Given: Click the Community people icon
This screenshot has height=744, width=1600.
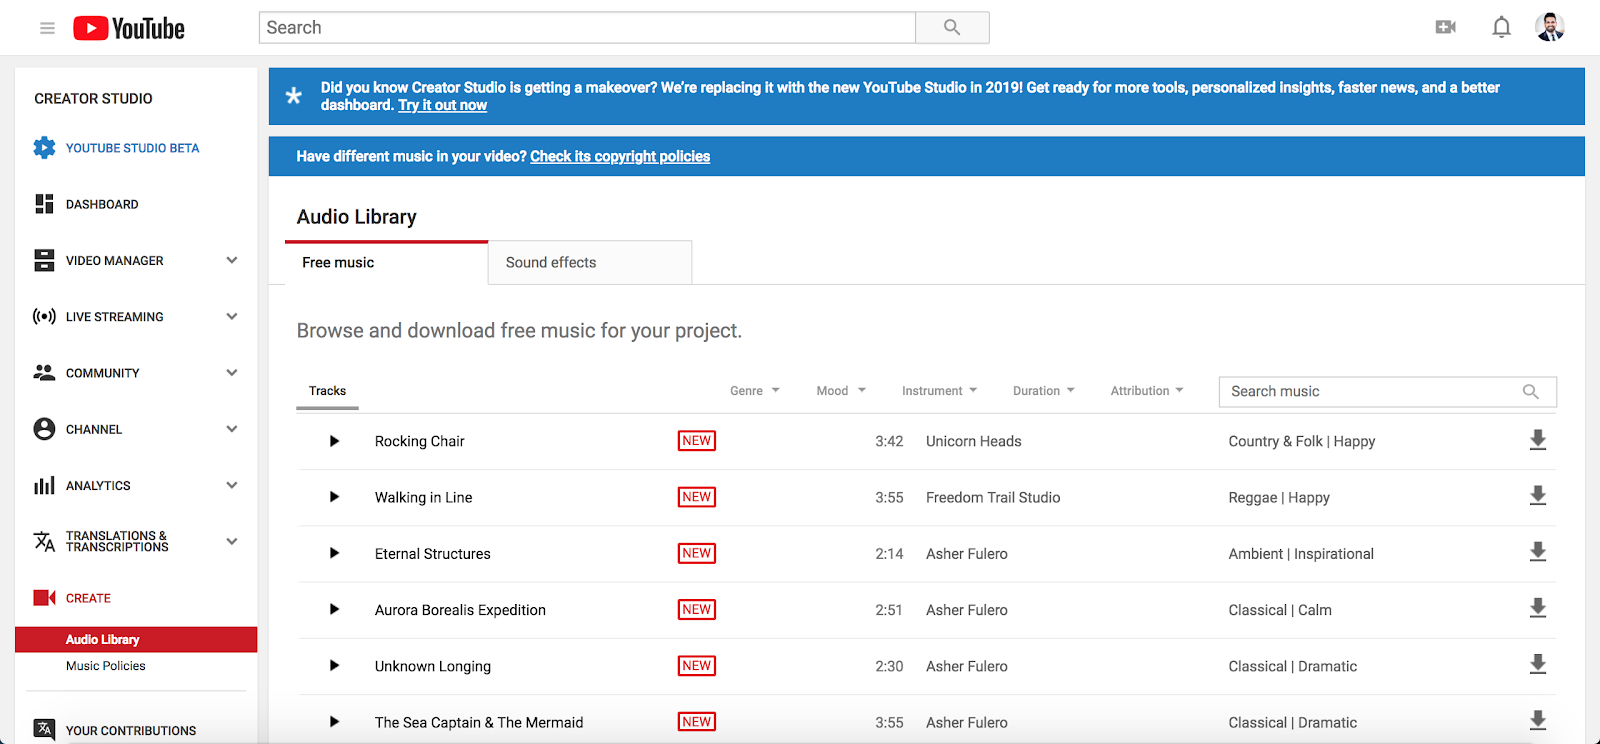Looking at the screenshot, I should click(x=44, y=373).
